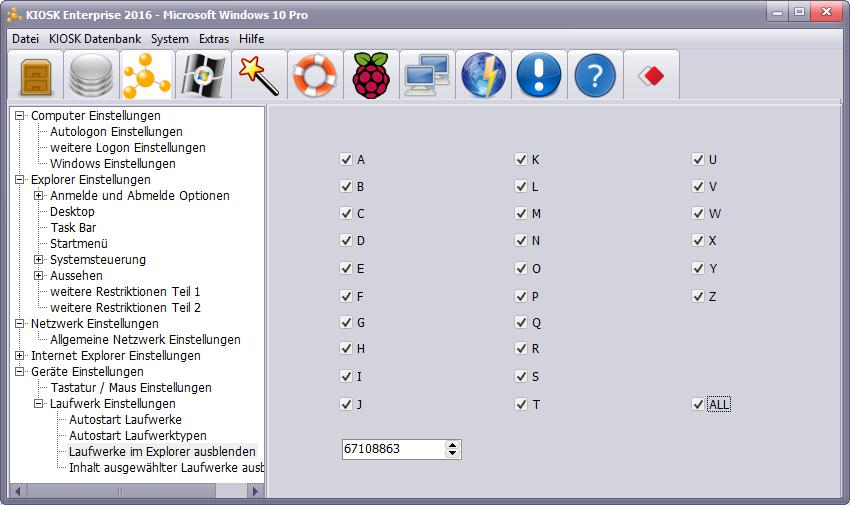Select Laufwerke im Explorer ausblenden item
This screenshot has width=850, height=505.
(162, 451)
